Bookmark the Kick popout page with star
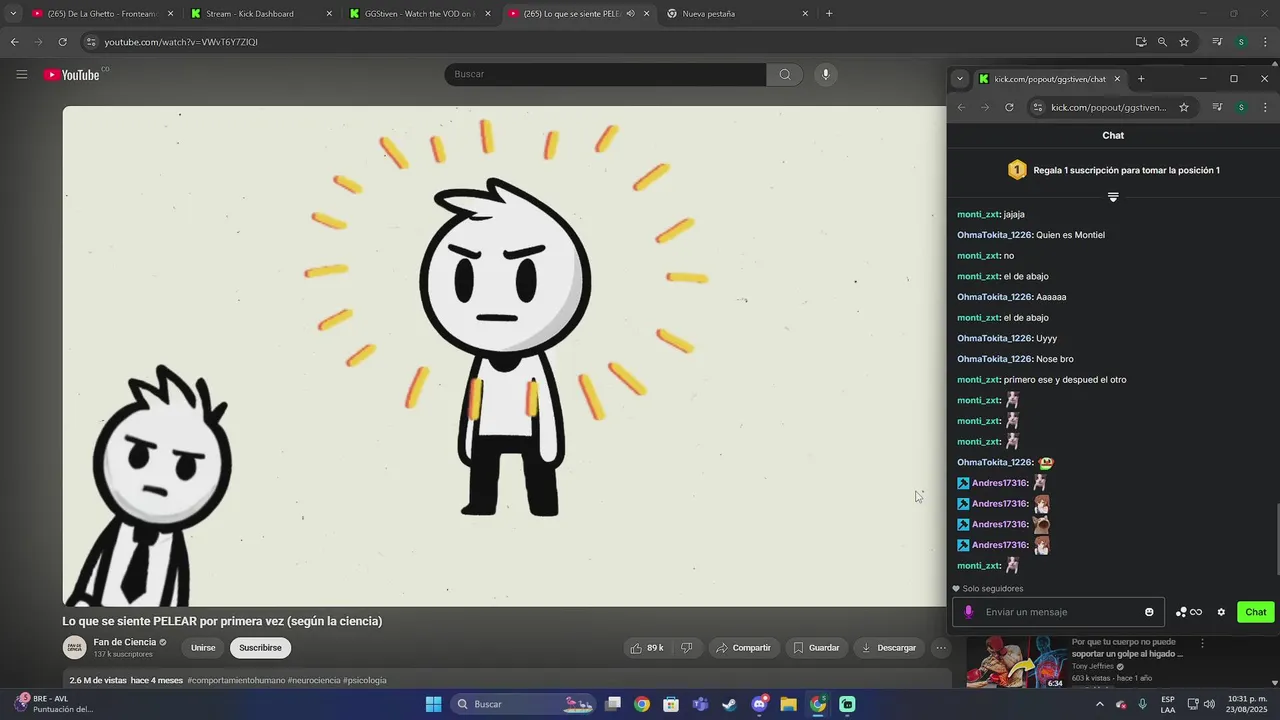This screenshot has width=1280, height=720. pos(1184,107)
